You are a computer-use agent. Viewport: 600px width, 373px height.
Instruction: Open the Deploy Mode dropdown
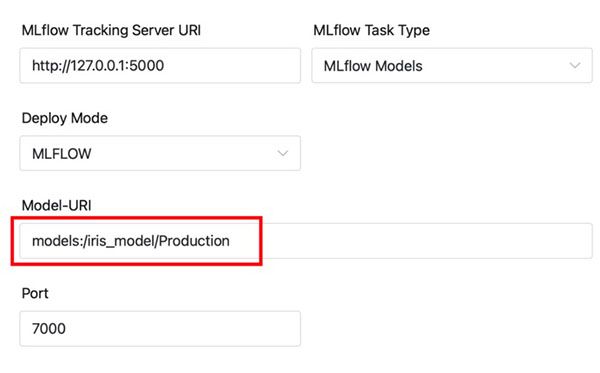(x=160, y=153)
